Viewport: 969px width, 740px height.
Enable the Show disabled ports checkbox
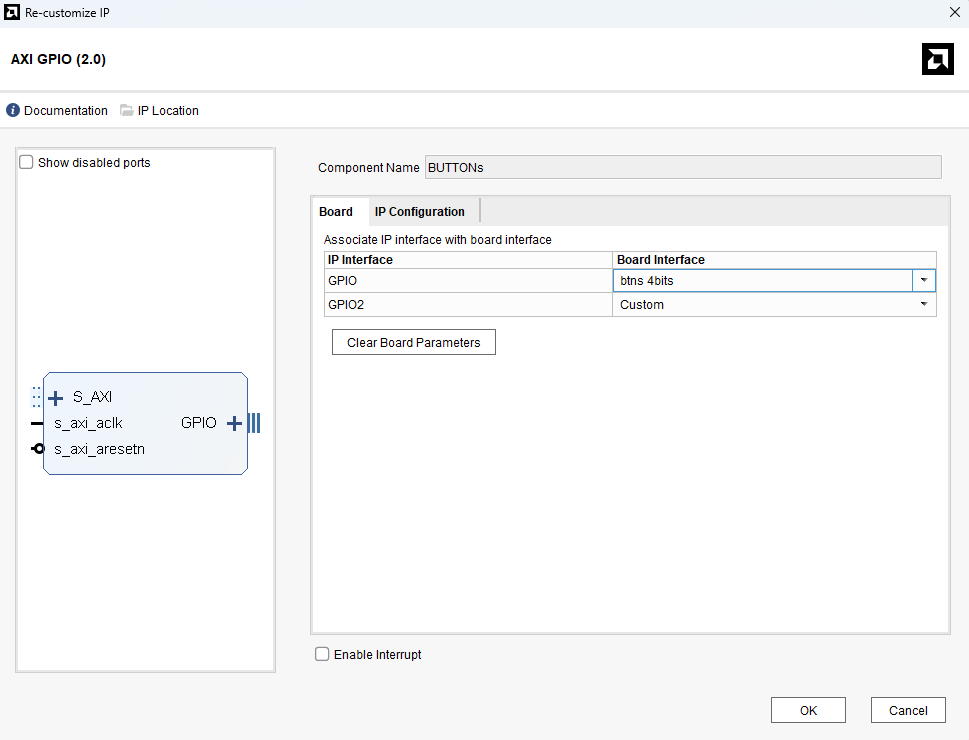coord(27,163)
